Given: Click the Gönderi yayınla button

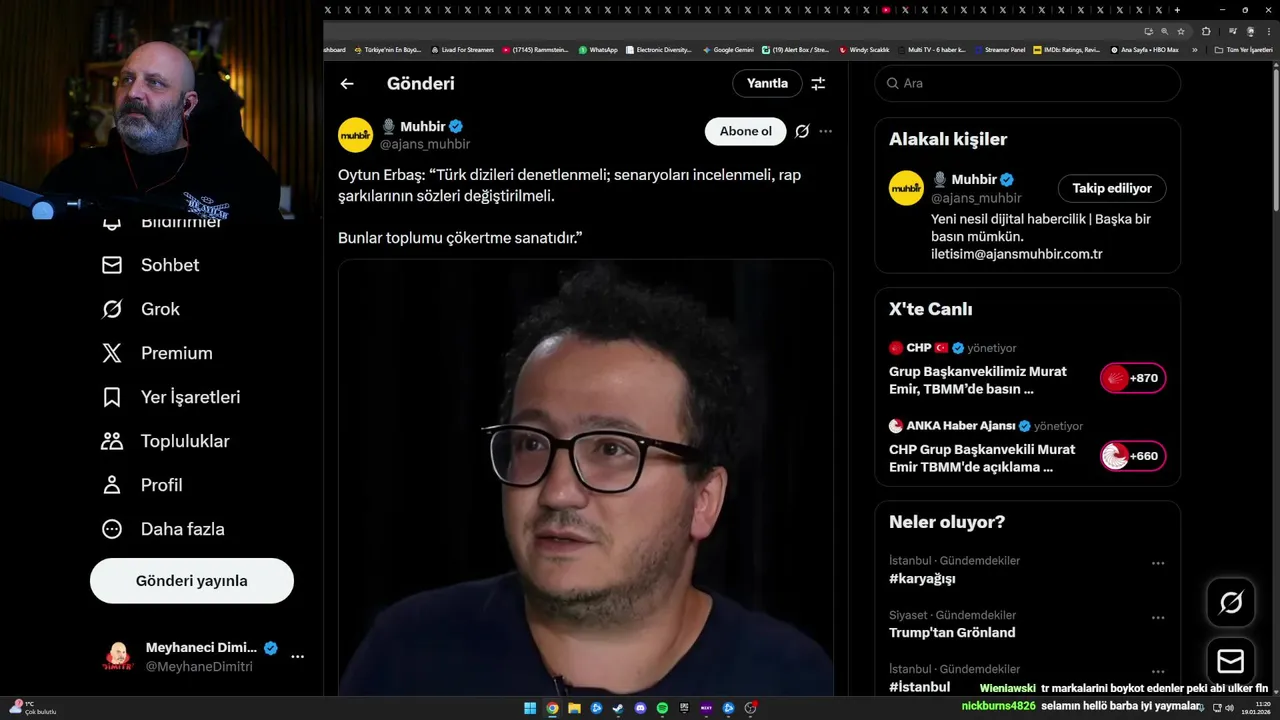Looking at the screenshot, I should 192,581.
